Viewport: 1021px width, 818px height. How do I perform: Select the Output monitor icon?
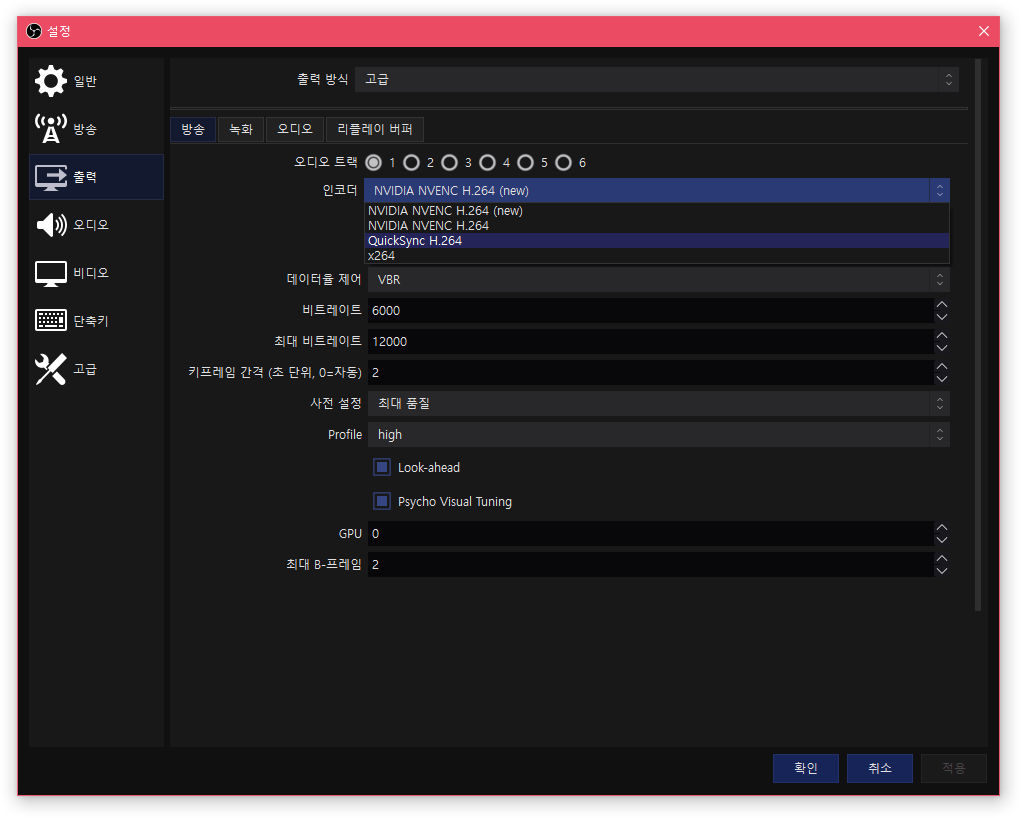51,177
